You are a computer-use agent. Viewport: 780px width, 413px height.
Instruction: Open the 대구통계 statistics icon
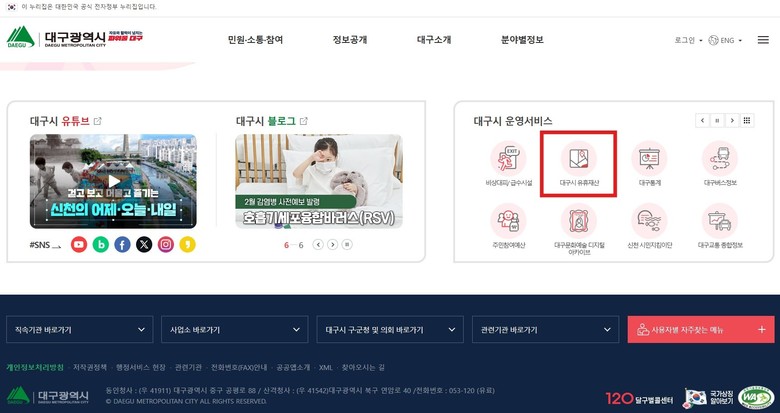pyautogui.click(x=649, y=164)
